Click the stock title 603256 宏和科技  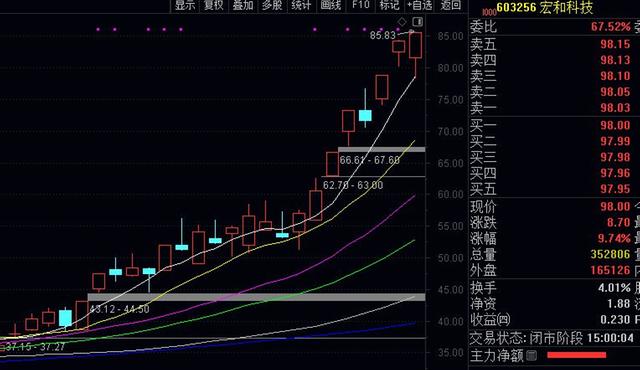pos(544,8)
